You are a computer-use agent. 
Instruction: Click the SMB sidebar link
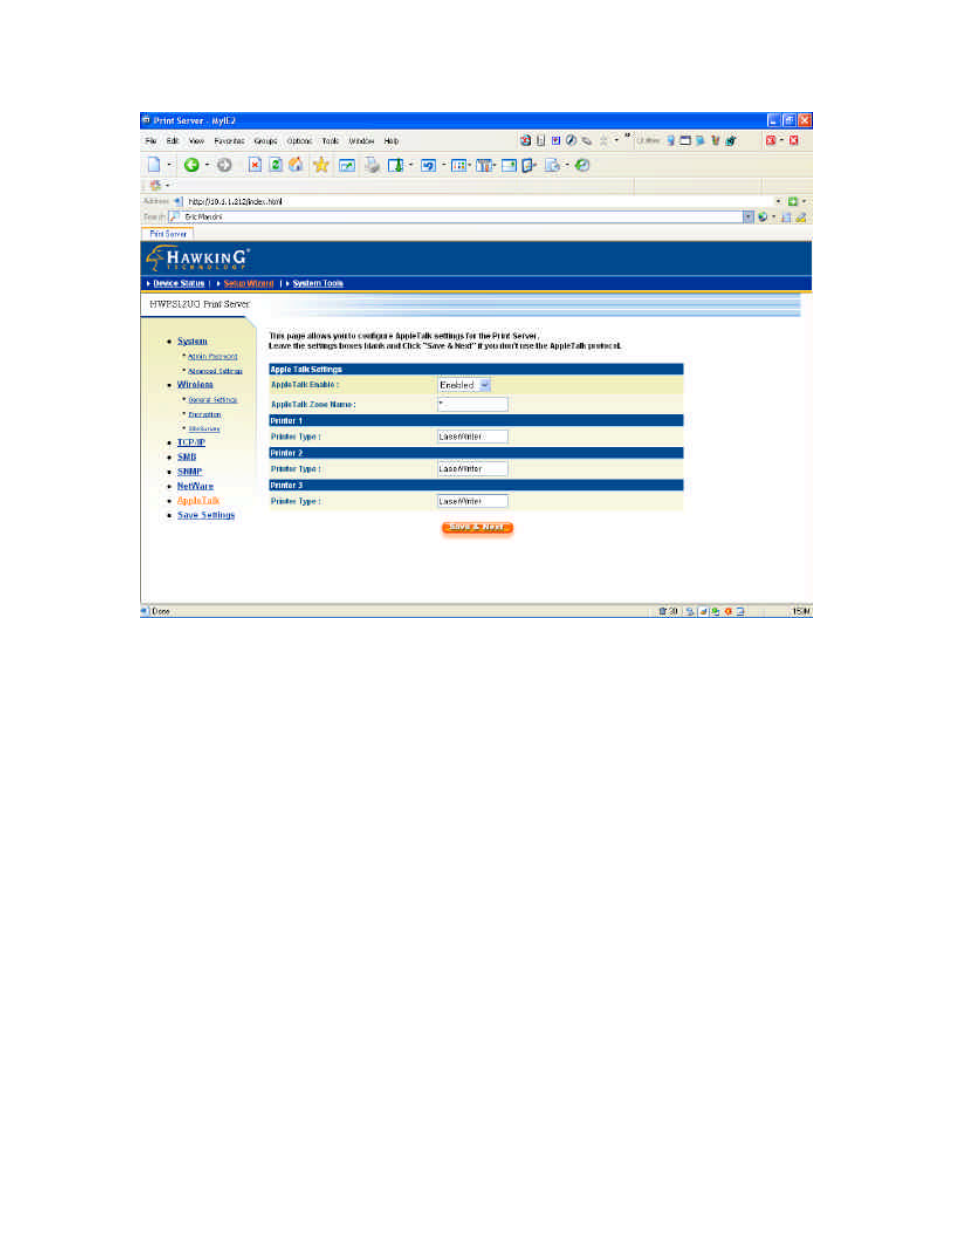pyautogui.click(x=187, y=457)
